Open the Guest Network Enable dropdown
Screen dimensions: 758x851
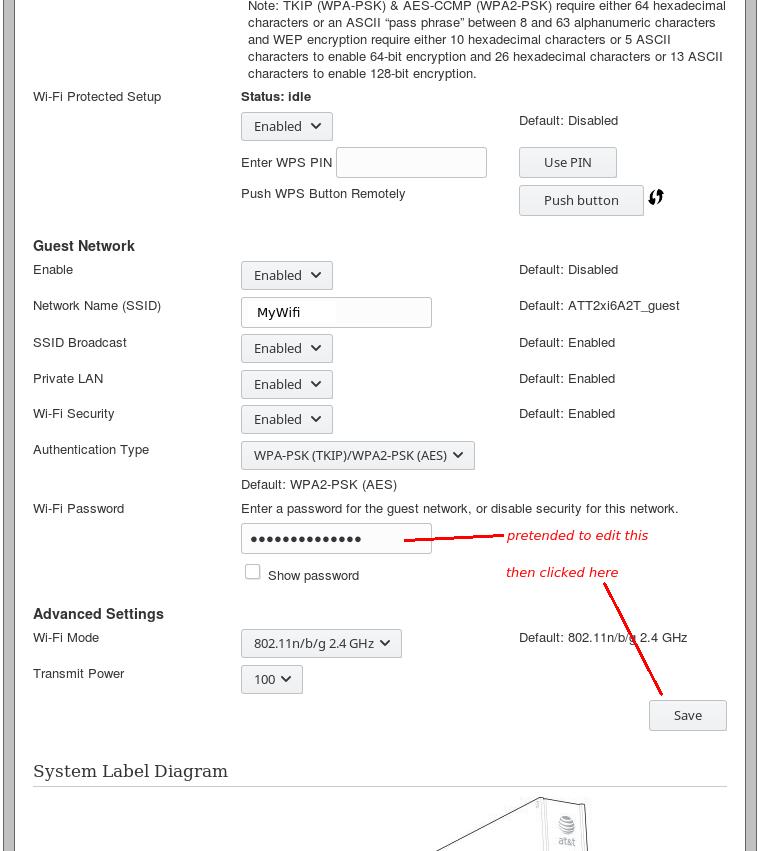287,276
